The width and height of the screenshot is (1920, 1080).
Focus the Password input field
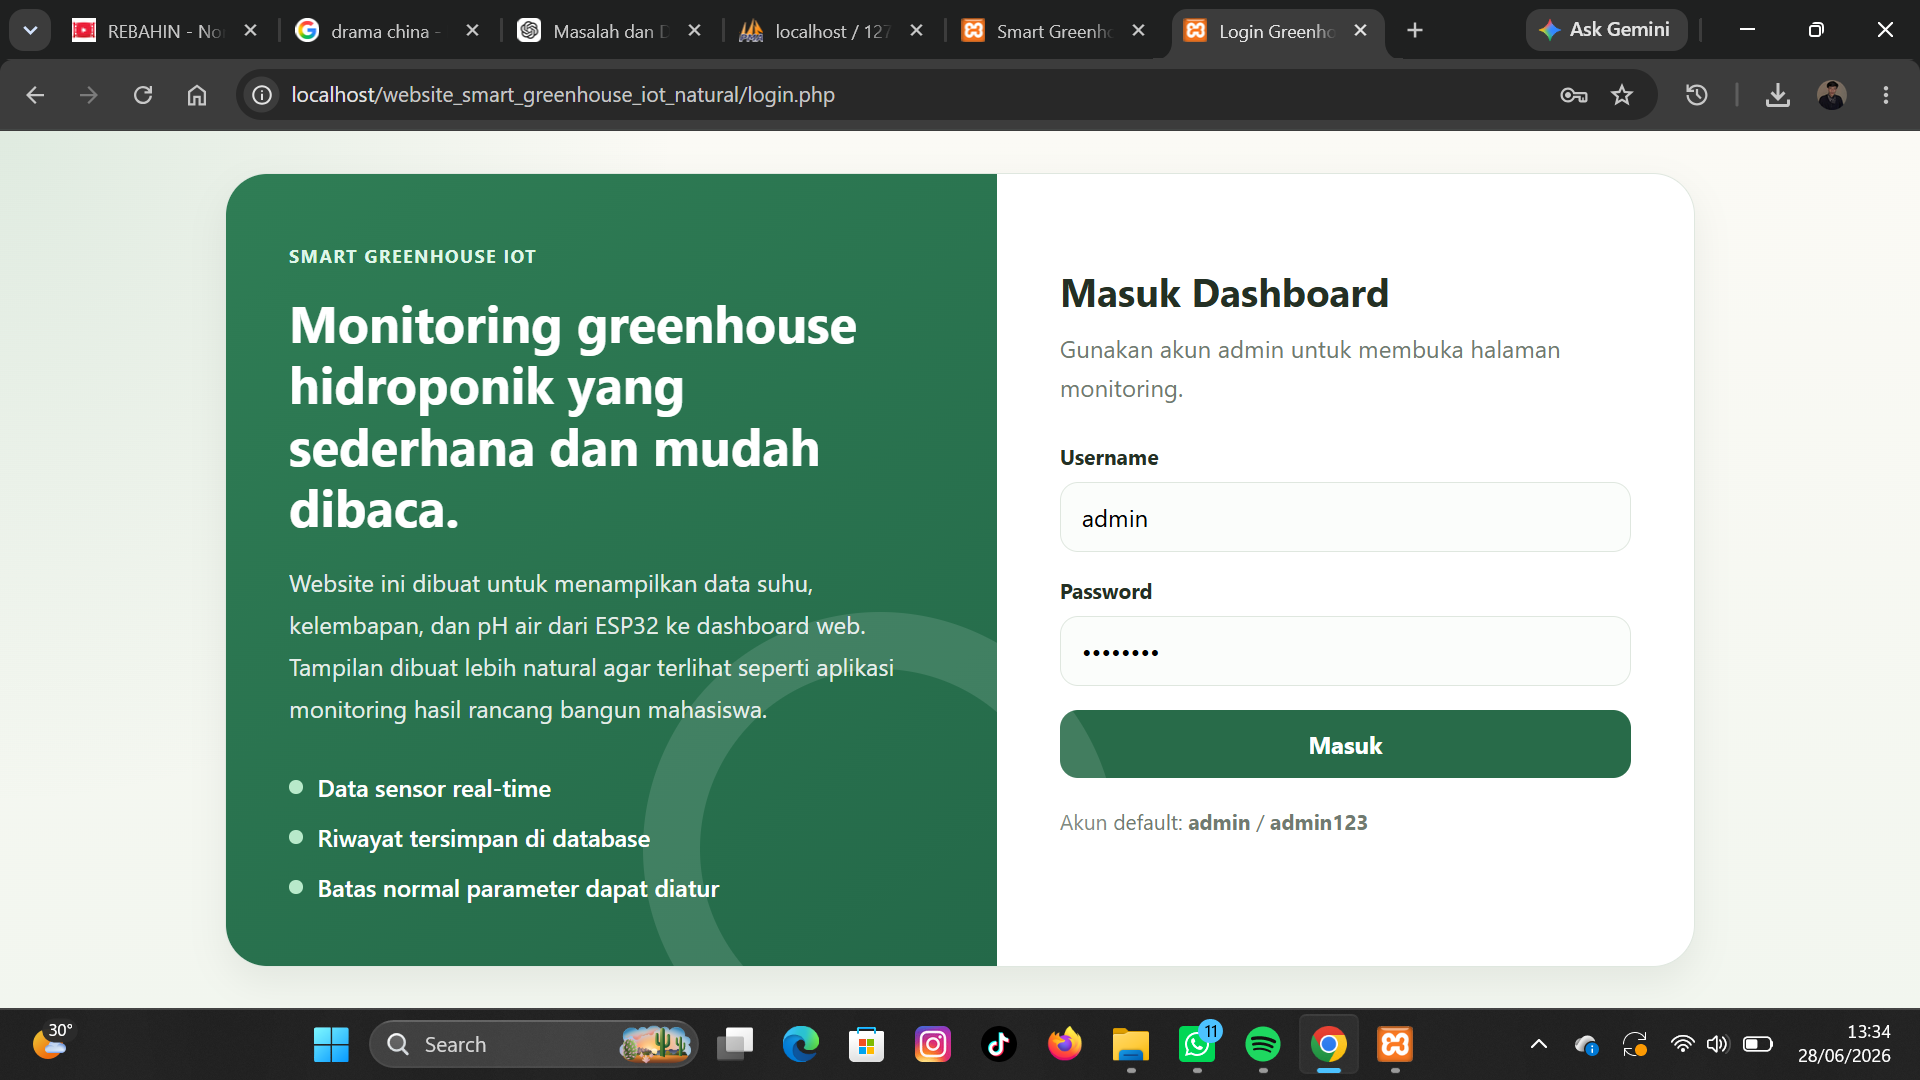pos(1345,651)
